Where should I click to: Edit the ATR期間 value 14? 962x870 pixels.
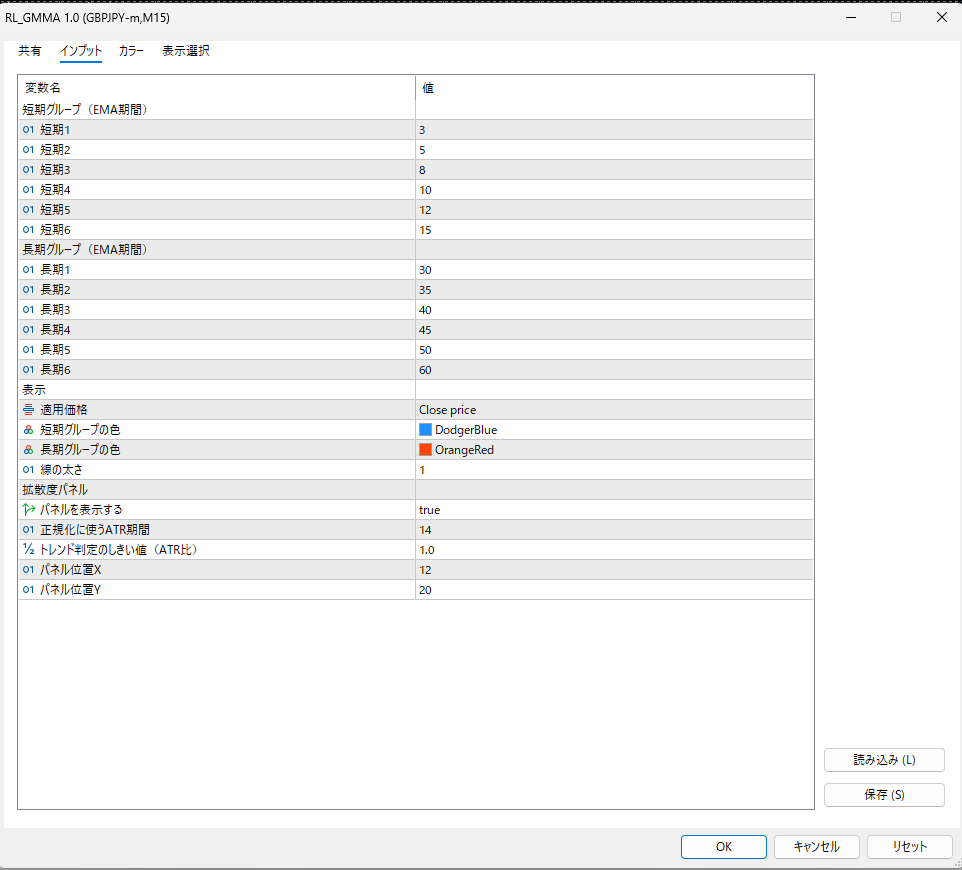pos(614,529)
